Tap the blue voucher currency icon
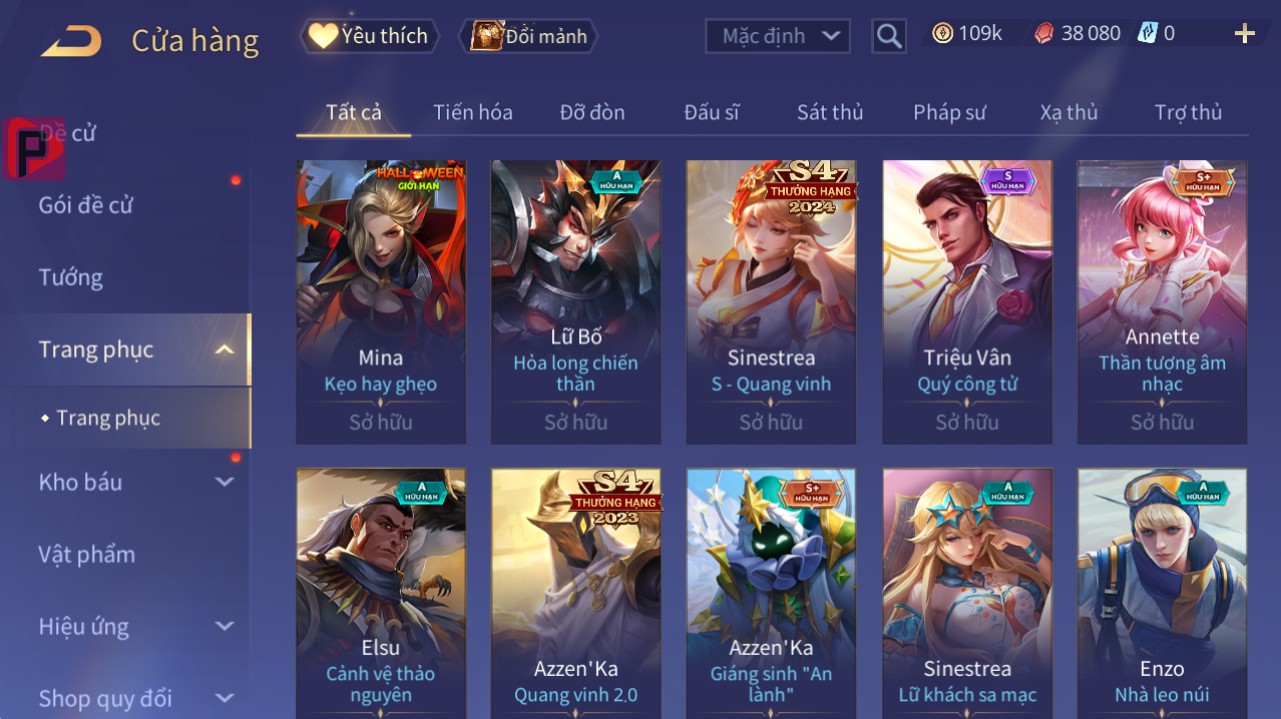This screenshot has width=1281, height=719. point(1147,33)
